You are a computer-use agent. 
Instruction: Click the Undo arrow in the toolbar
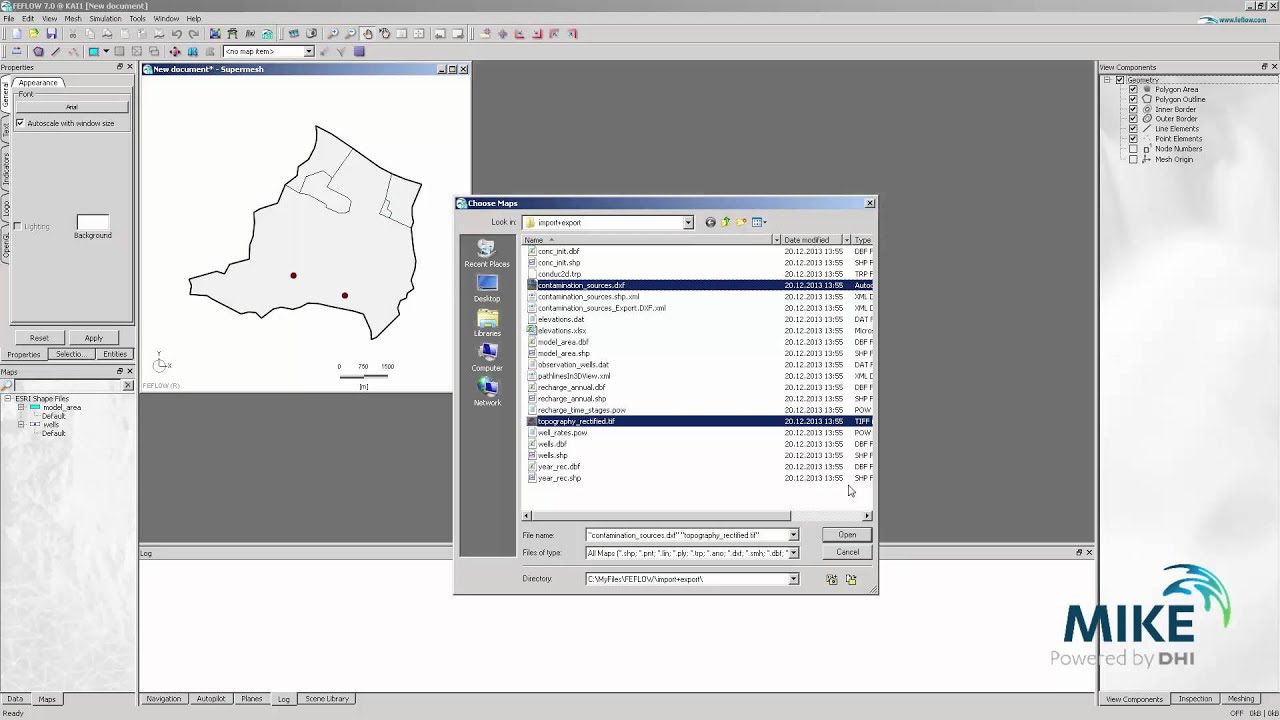tap(176, 34)
